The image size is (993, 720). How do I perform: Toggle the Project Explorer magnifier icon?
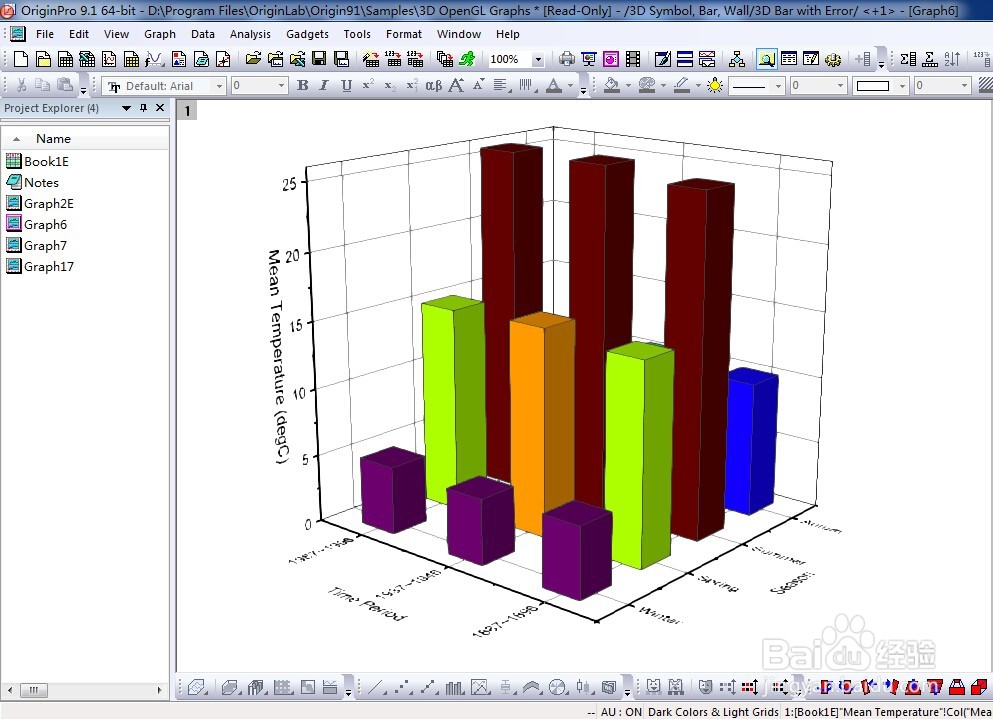(766, 60)
